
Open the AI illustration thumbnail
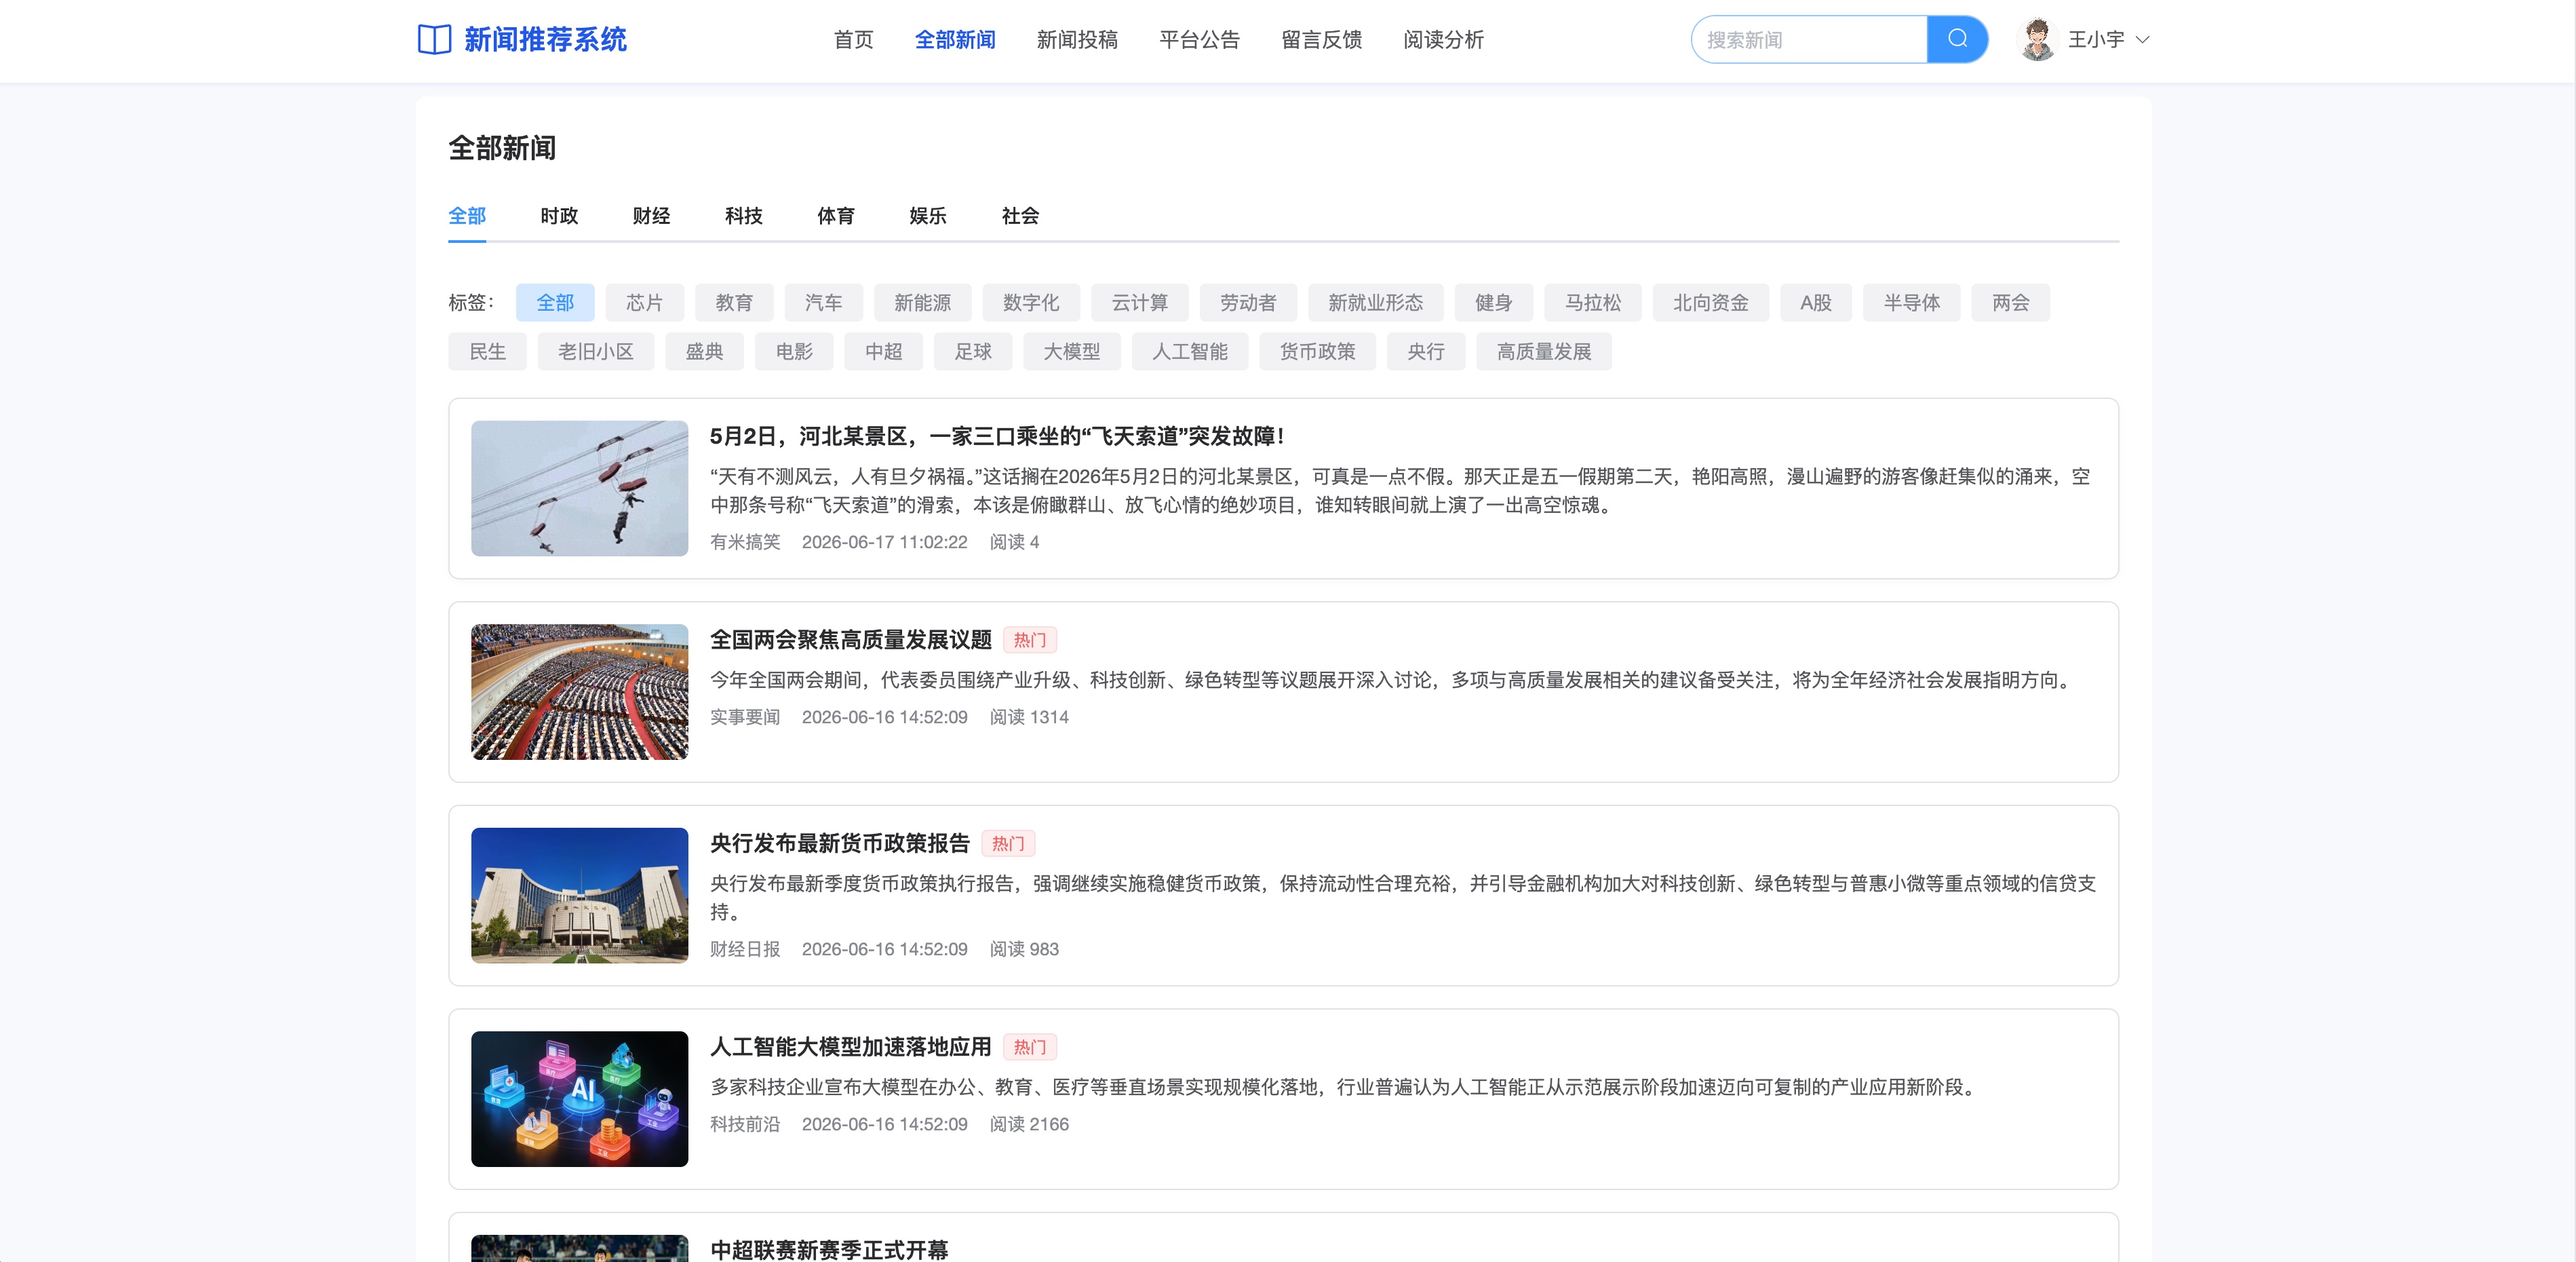[579, 1099]
